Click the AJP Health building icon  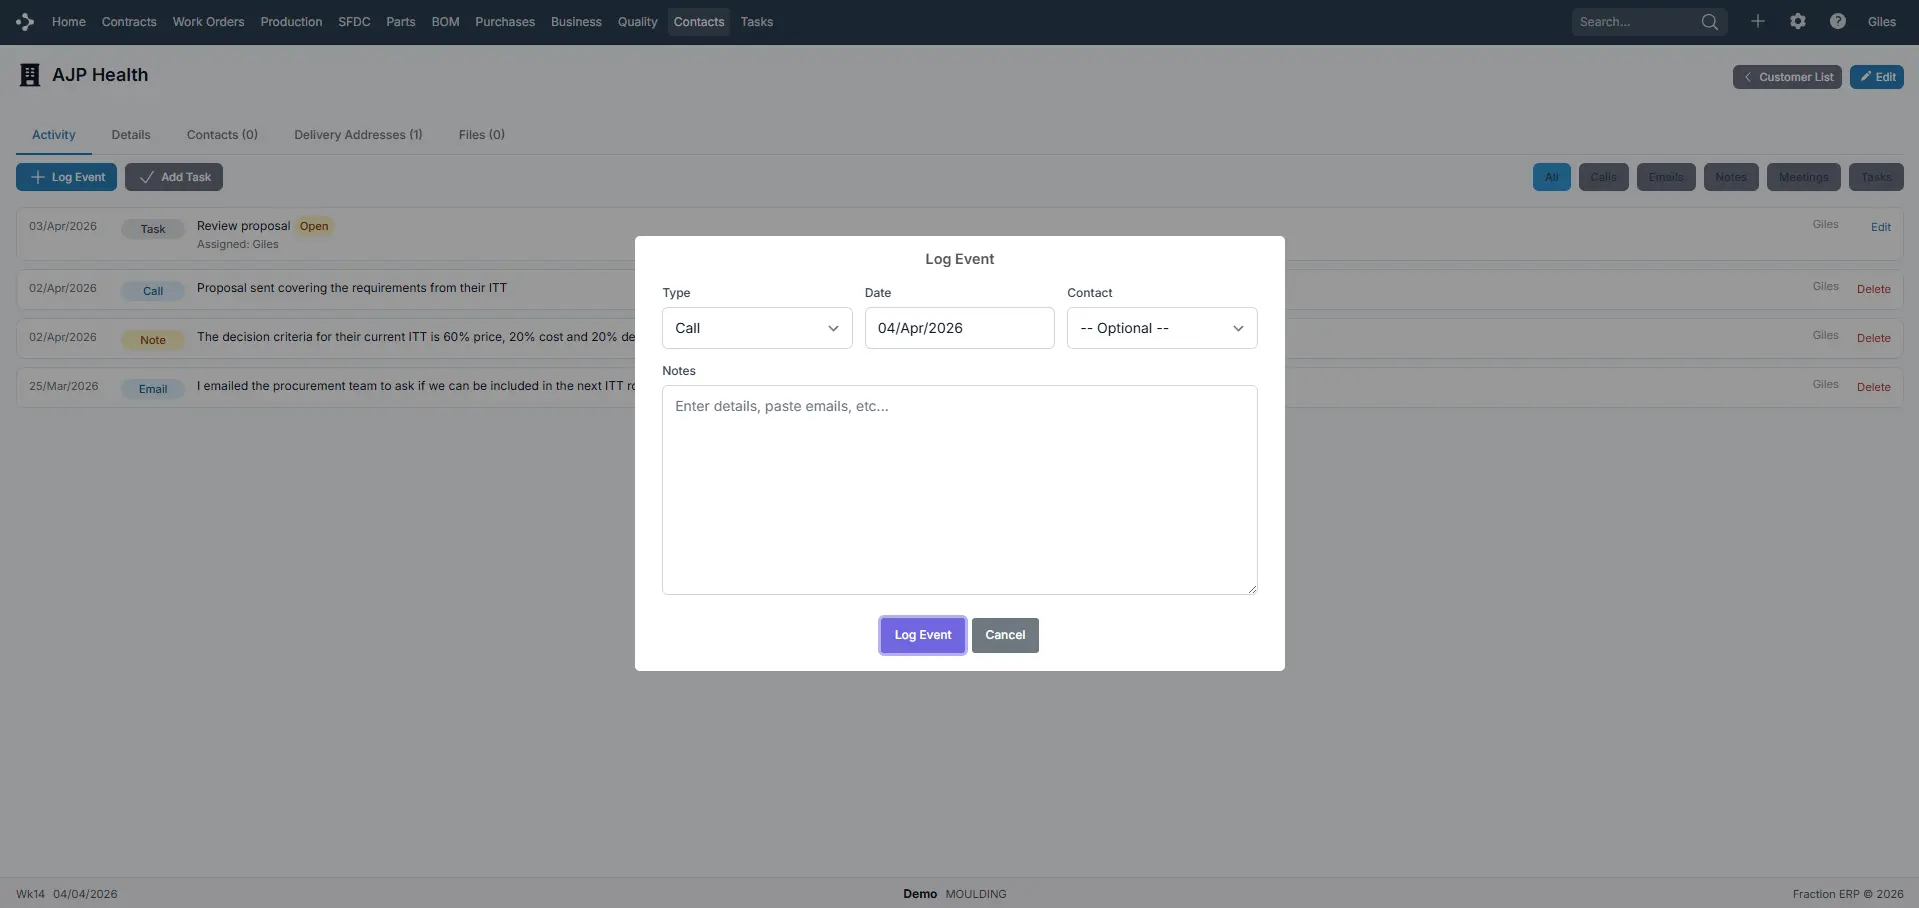[30, 75]
